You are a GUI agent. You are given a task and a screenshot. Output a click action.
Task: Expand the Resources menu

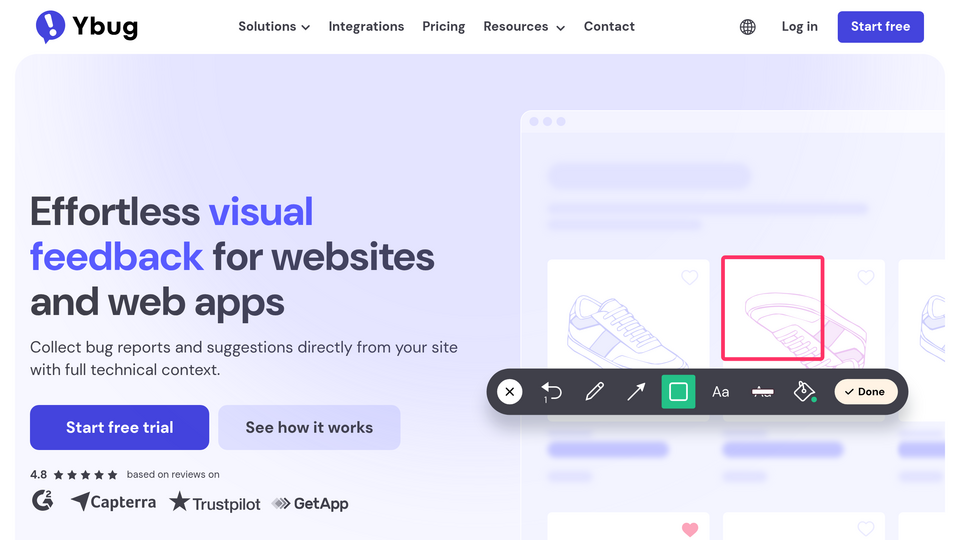pyautogui.click(x=524, y=27)
